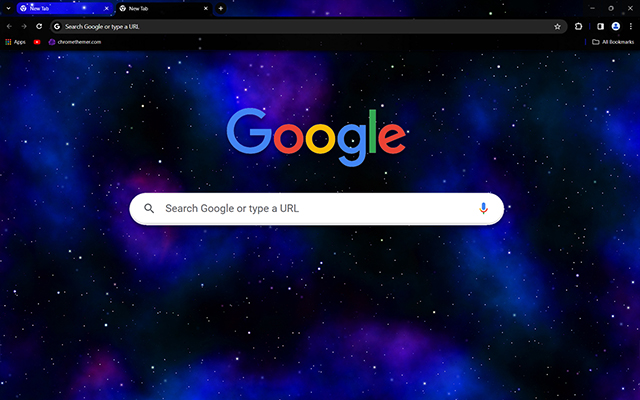Reload the current page

coord(39,27)
